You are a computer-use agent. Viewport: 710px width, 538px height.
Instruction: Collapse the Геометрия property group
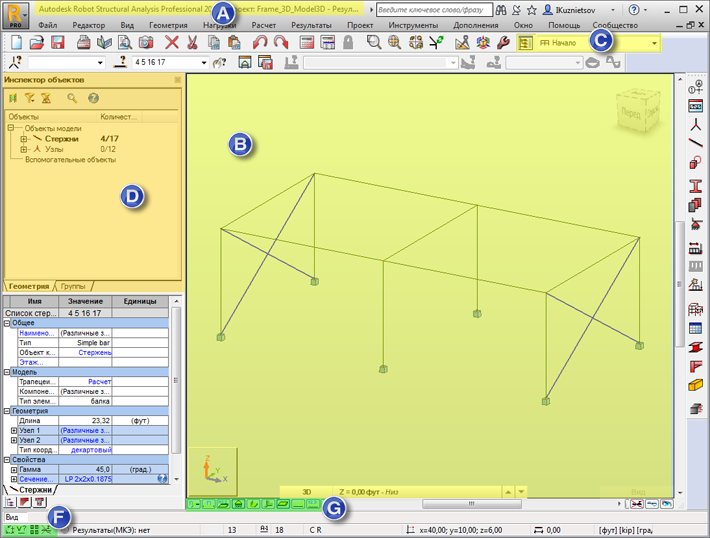(7, 411)
